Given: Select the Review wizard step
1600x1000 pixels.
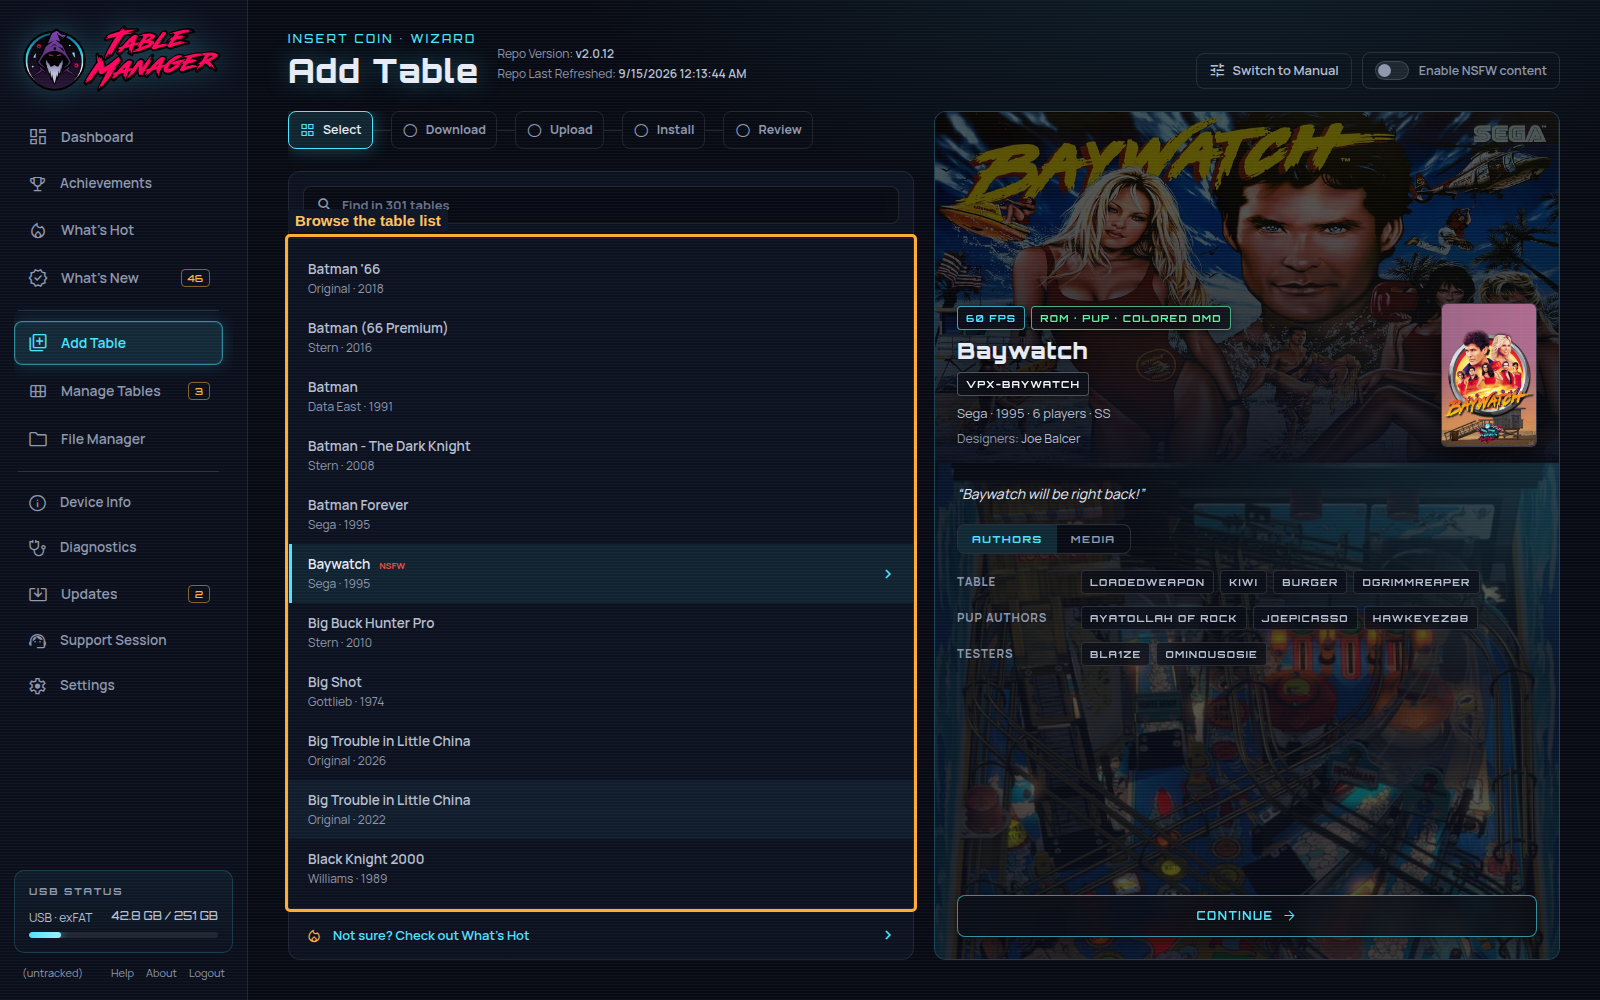Looking at the screenshot, I should pyautogui.click(x=768, y=130).
